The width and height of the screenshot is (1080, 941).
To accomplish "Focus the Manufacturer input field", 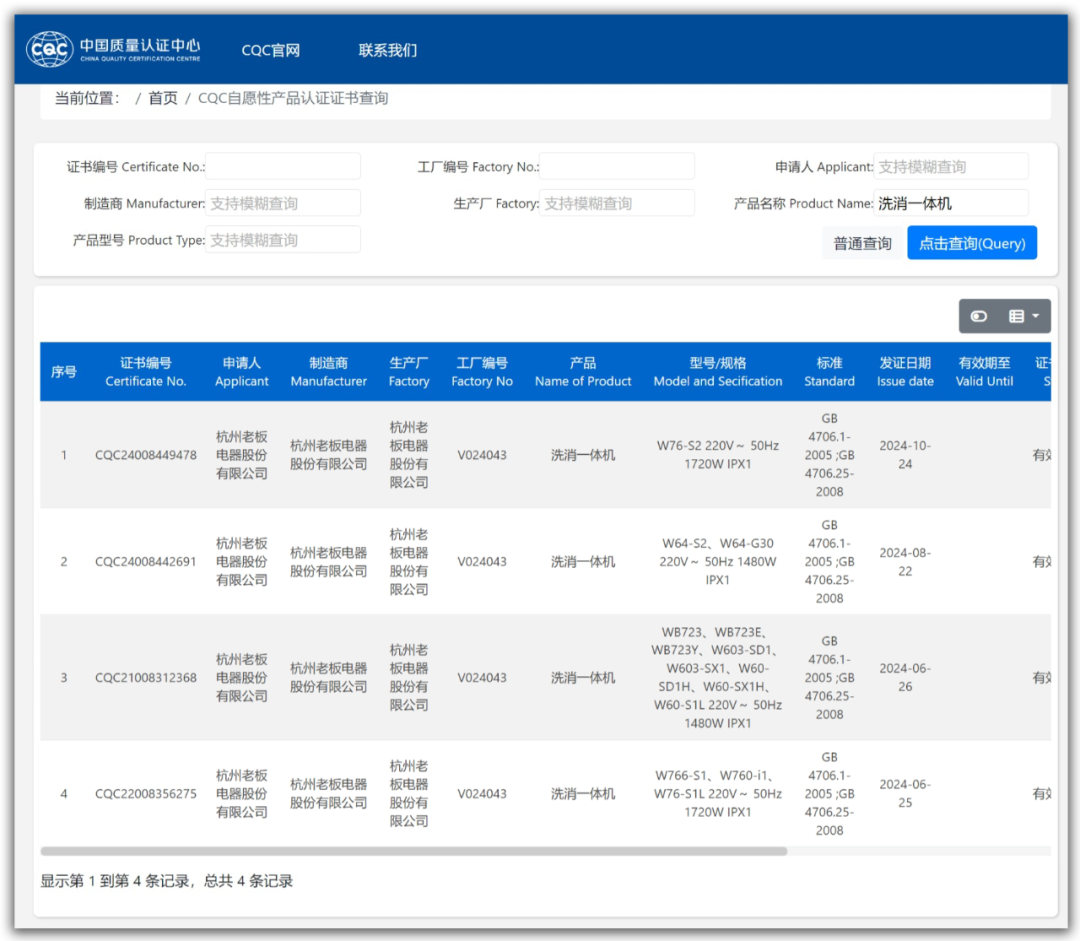I will click(282, 203).
